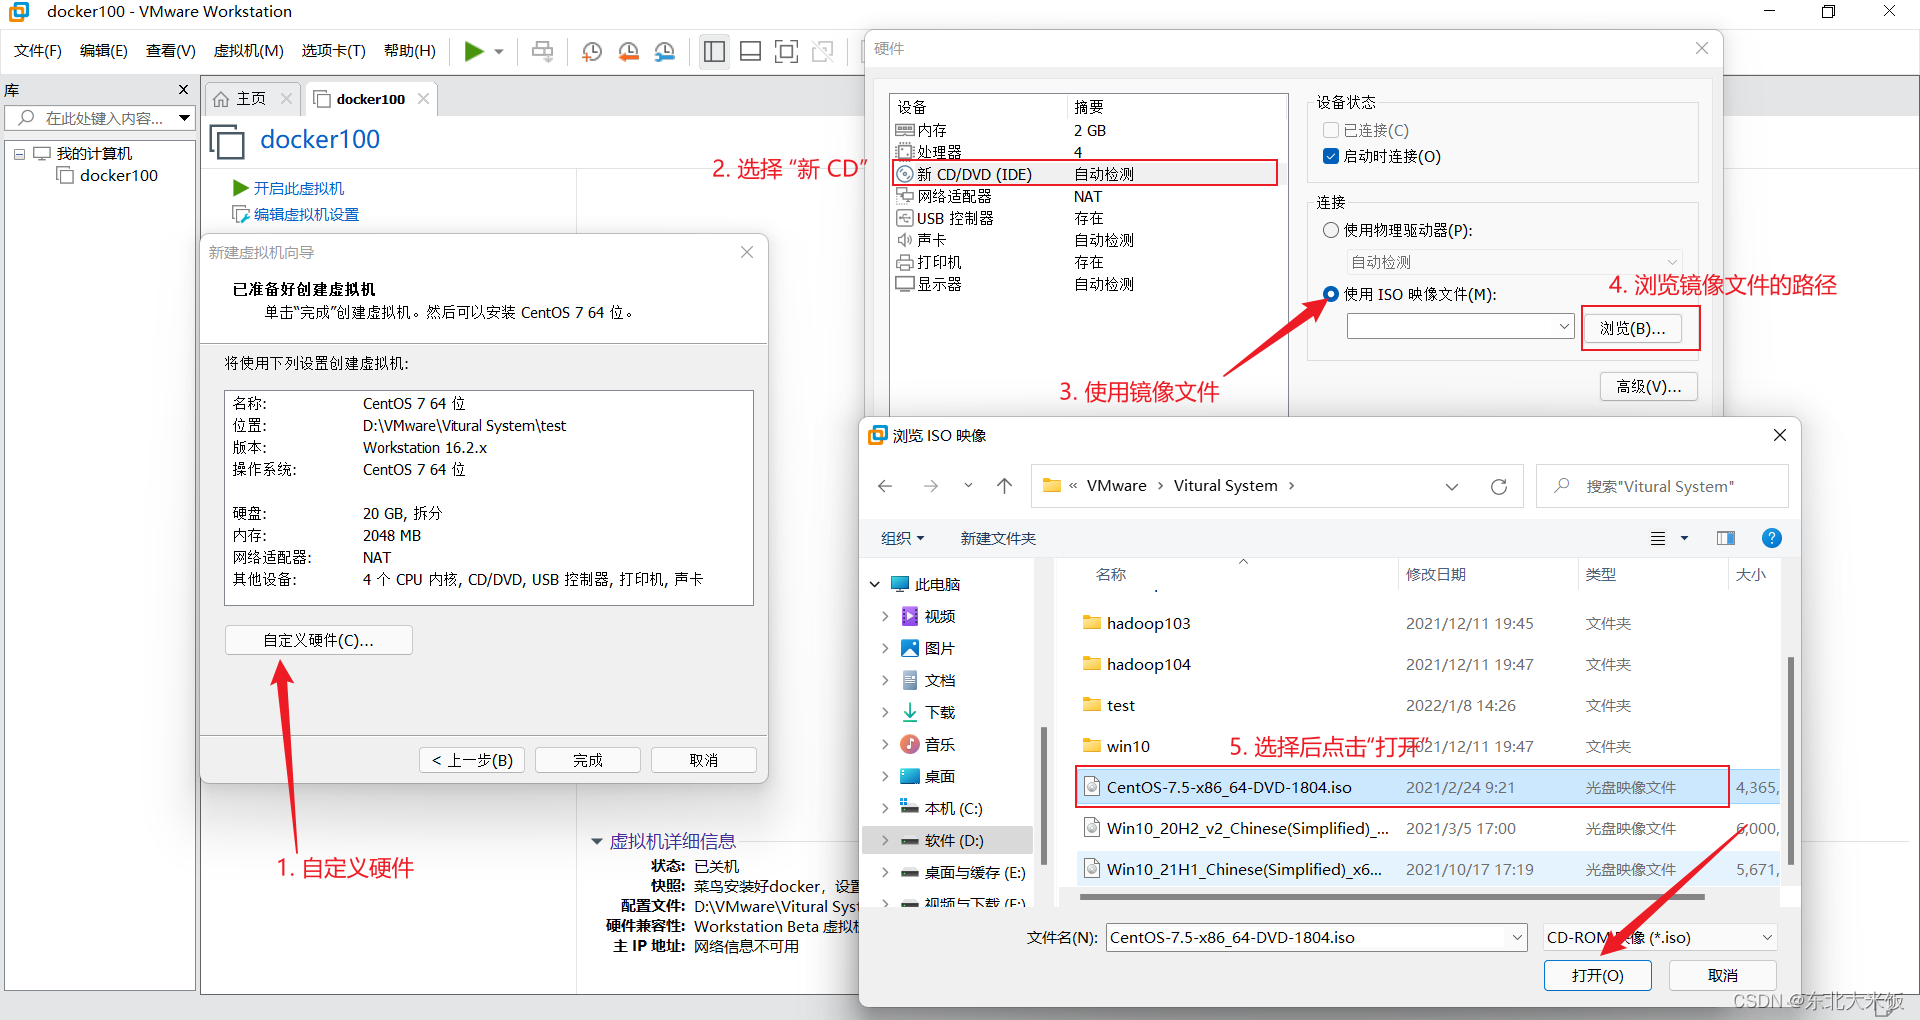Click the Unity mode toolbar icon
This screenshot has height=1020, width=1920.
pyautogui.click(x=823, y=51)
